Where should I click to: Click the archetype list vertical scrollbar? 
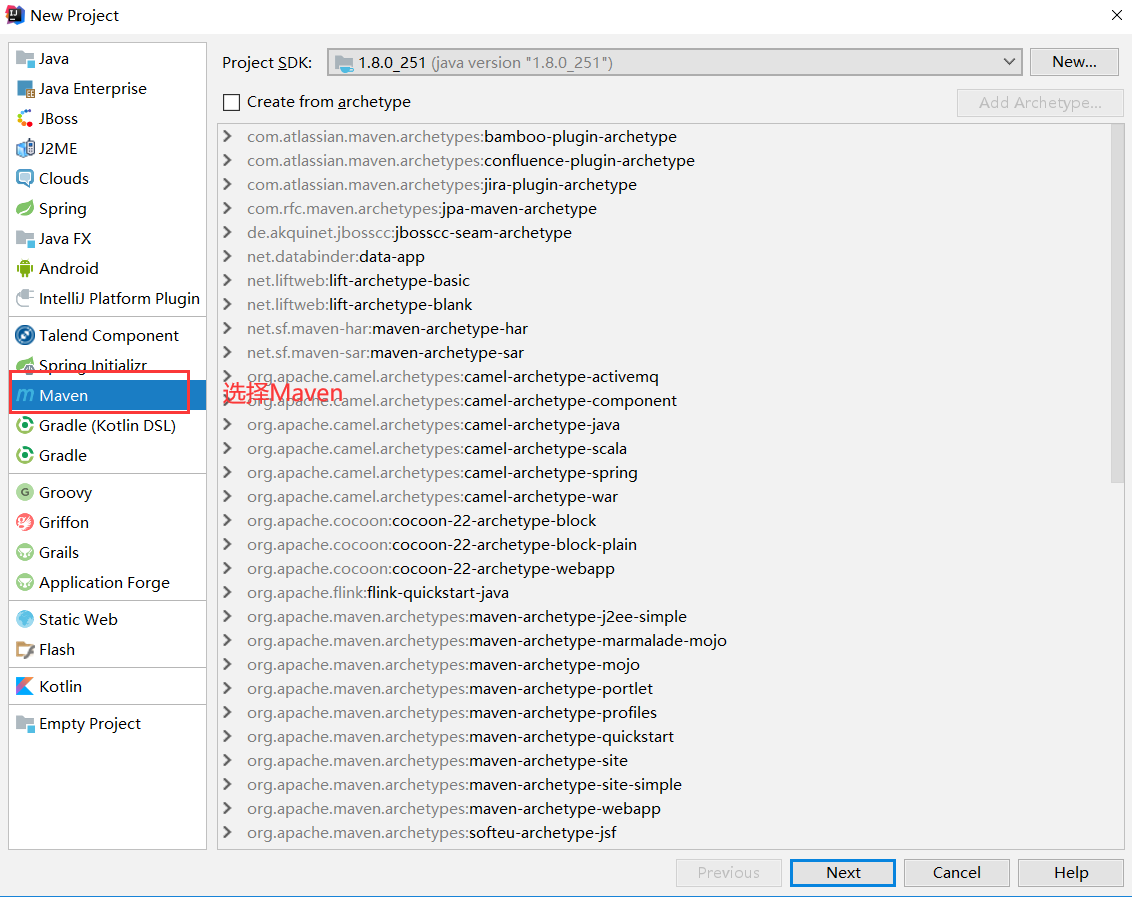[1118, 303]
